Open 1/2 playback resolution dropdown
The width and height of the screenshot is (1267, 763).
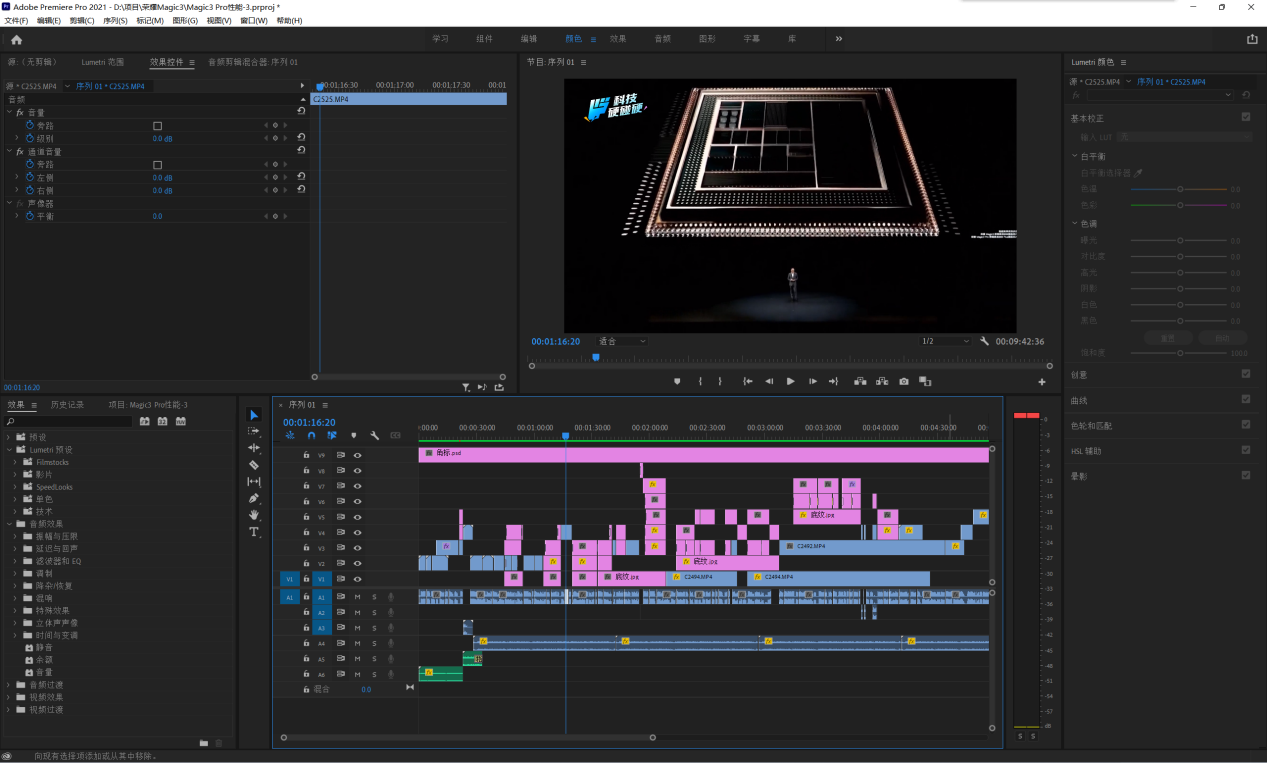[946, 341]
